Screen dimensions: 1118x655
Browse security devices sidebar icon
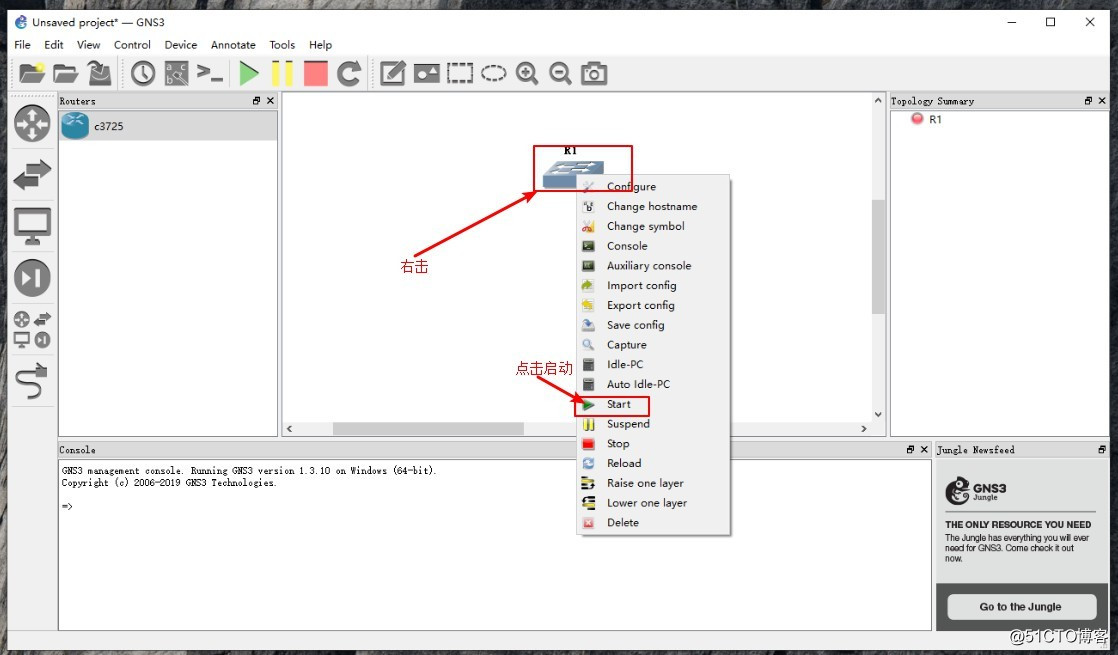click(x=32, y=278)
